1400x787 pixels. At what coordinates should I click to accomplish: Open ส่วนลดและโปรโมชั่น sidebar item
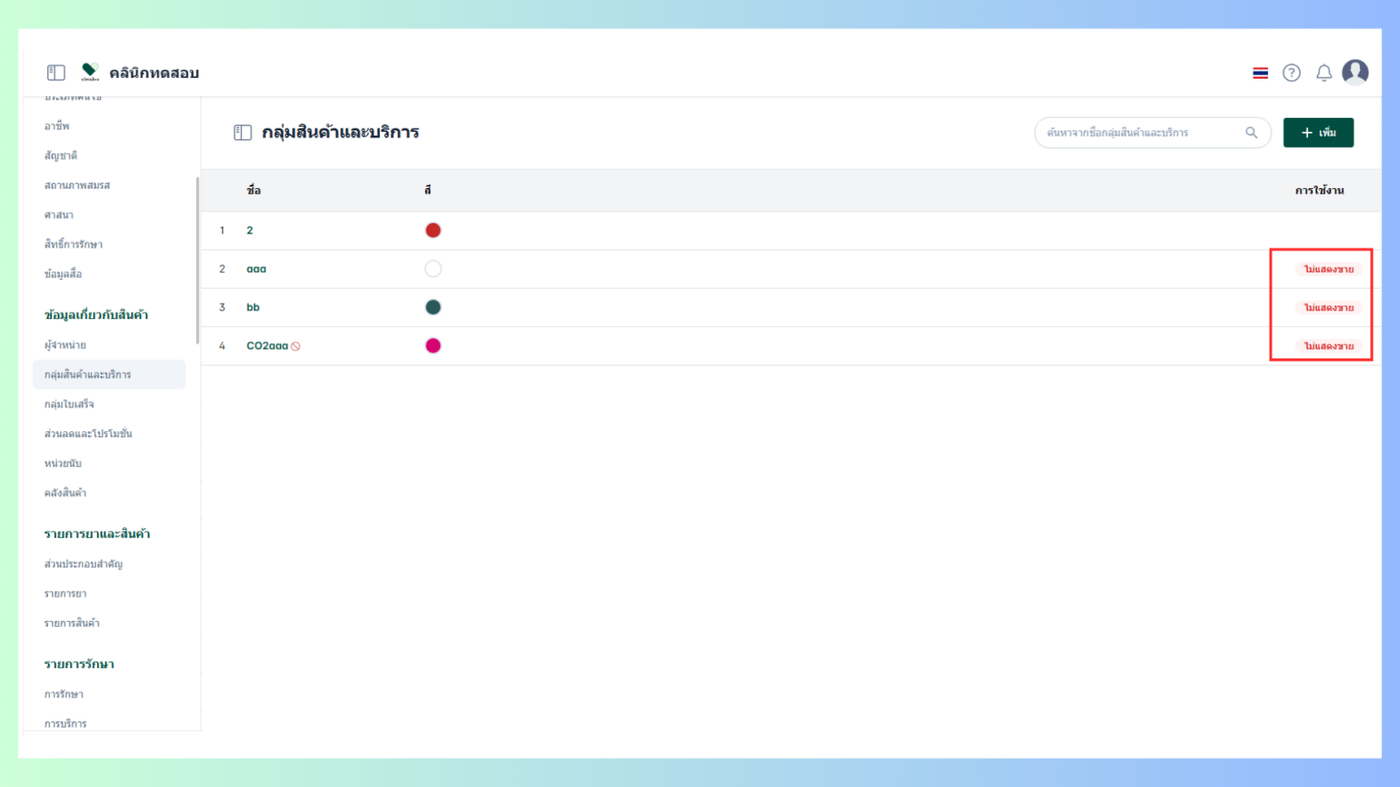88,434
